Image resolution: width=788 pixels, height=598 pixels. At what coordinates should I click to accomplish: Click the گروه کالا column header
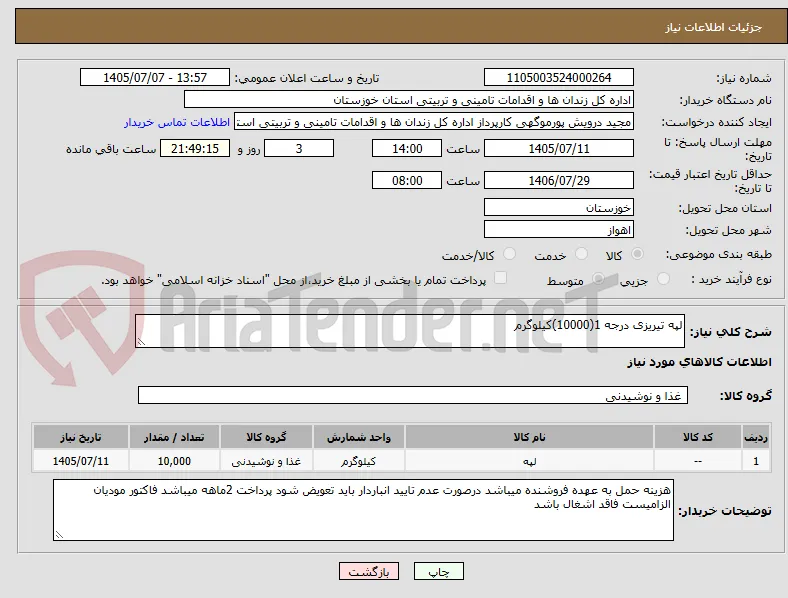pyautogui.click(x=266, y=437)
